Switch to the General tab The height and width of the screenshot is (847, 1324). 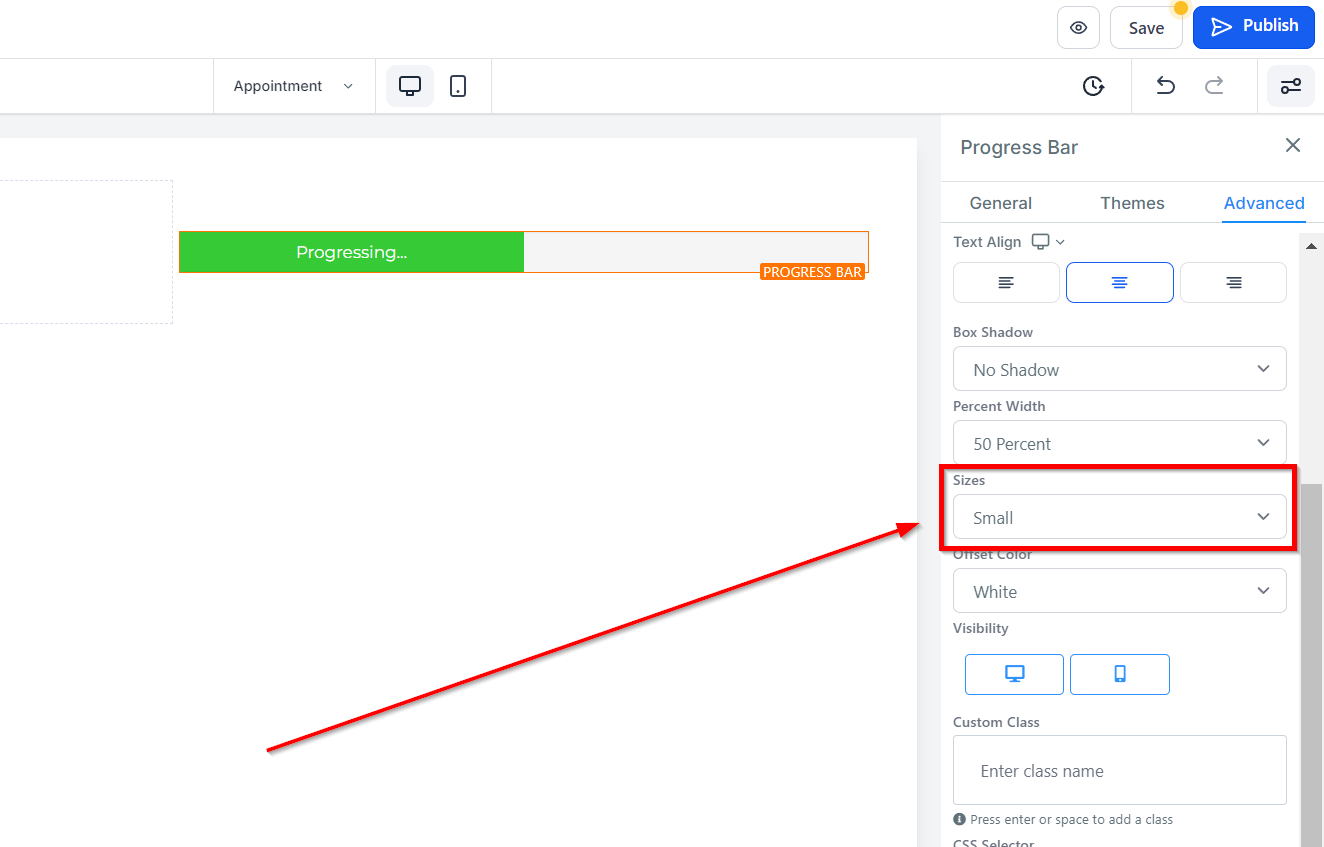coord(1001,203)
